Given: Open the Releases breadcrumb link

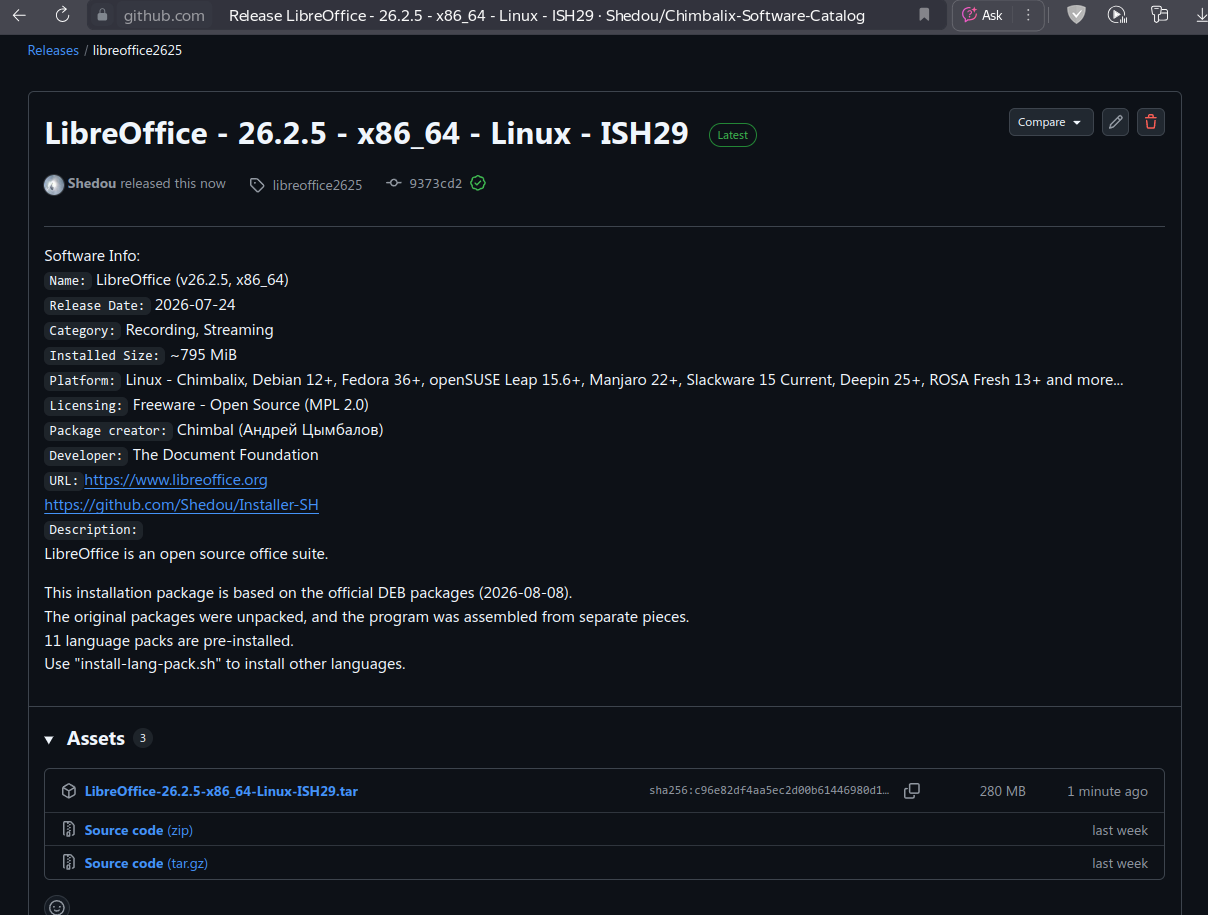Looking at the screenshot, I should tap(53, 50).
